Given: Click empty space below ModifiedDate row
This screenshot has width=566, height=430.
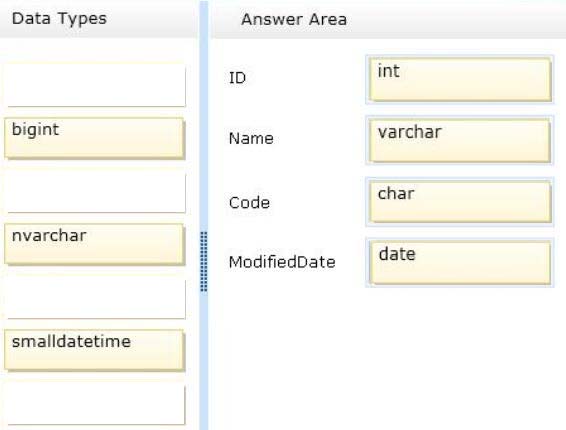Looking at the screenshot, I should tap(386, 357).
